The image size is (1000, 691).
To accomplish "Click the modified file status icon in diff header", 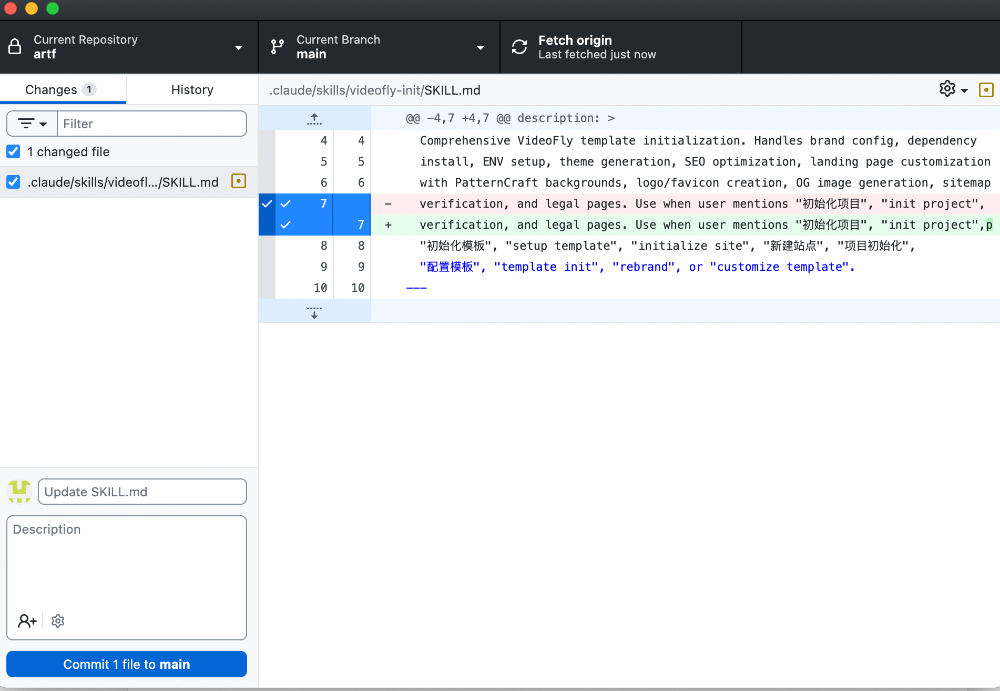I will (986, 90).
